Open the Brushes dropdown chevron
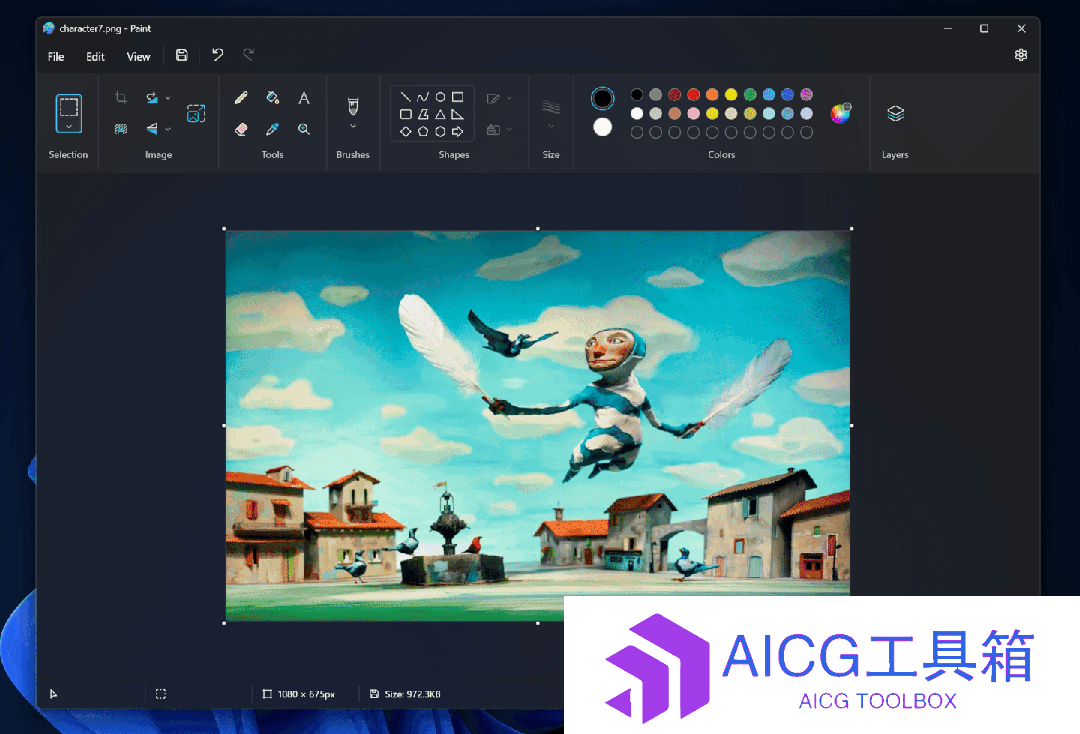Screen dimensions: 1080x734 (353, 127)
